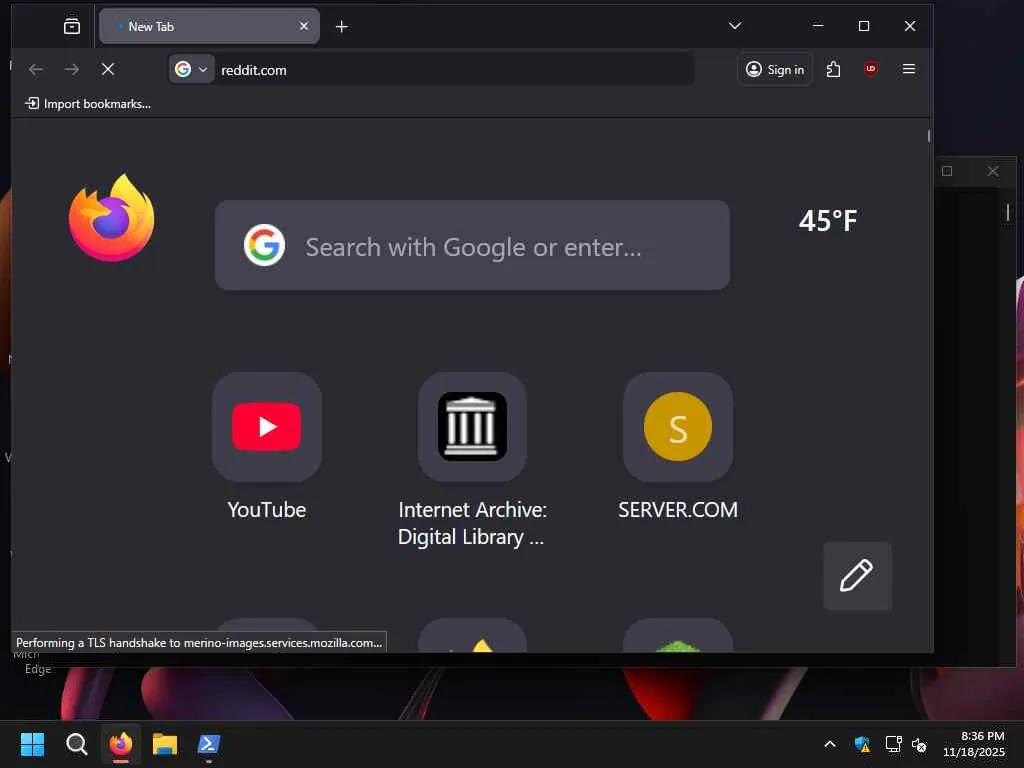Expand the list all tabs chevron
1024x768 pixels.
735,26
